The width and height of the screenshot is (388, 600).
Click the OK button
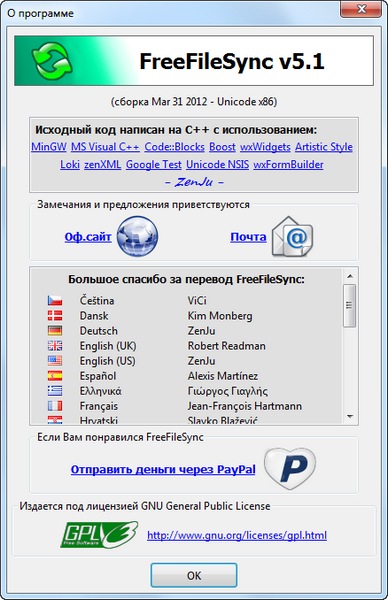coord(194,575)
